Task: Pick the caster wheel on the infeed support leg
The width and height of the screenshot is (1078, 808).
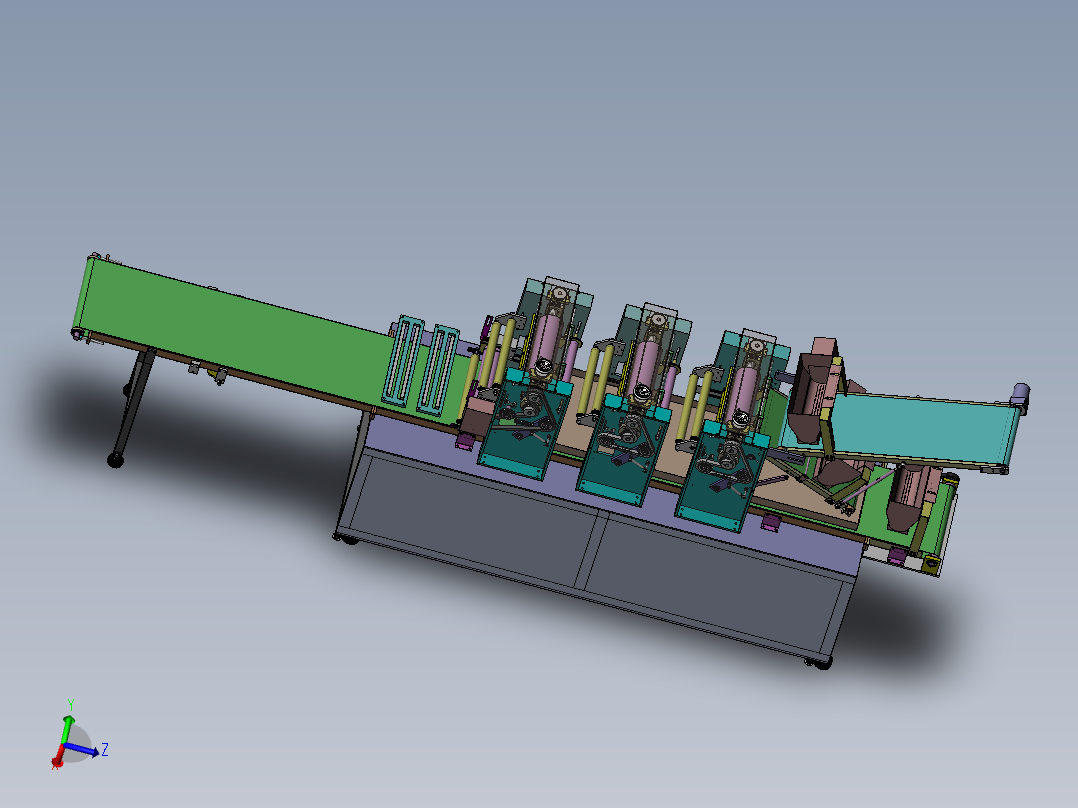Action: [x=116, y=460]
